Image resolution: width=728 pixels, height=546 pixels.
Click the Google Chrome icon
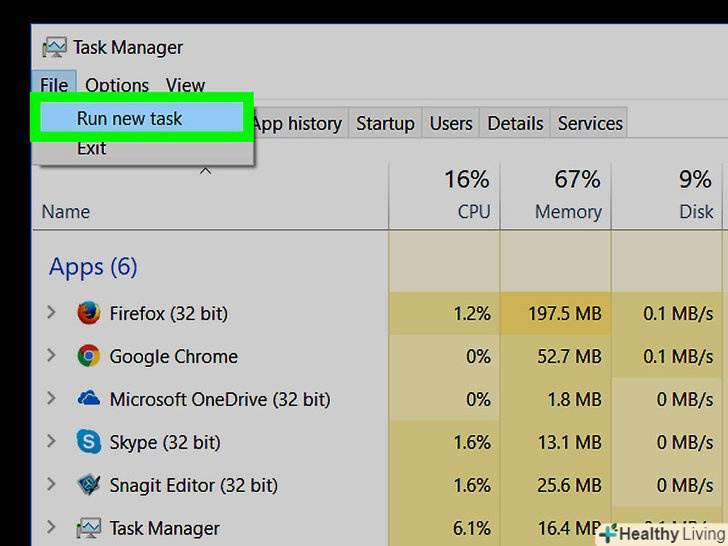[89, 356]
